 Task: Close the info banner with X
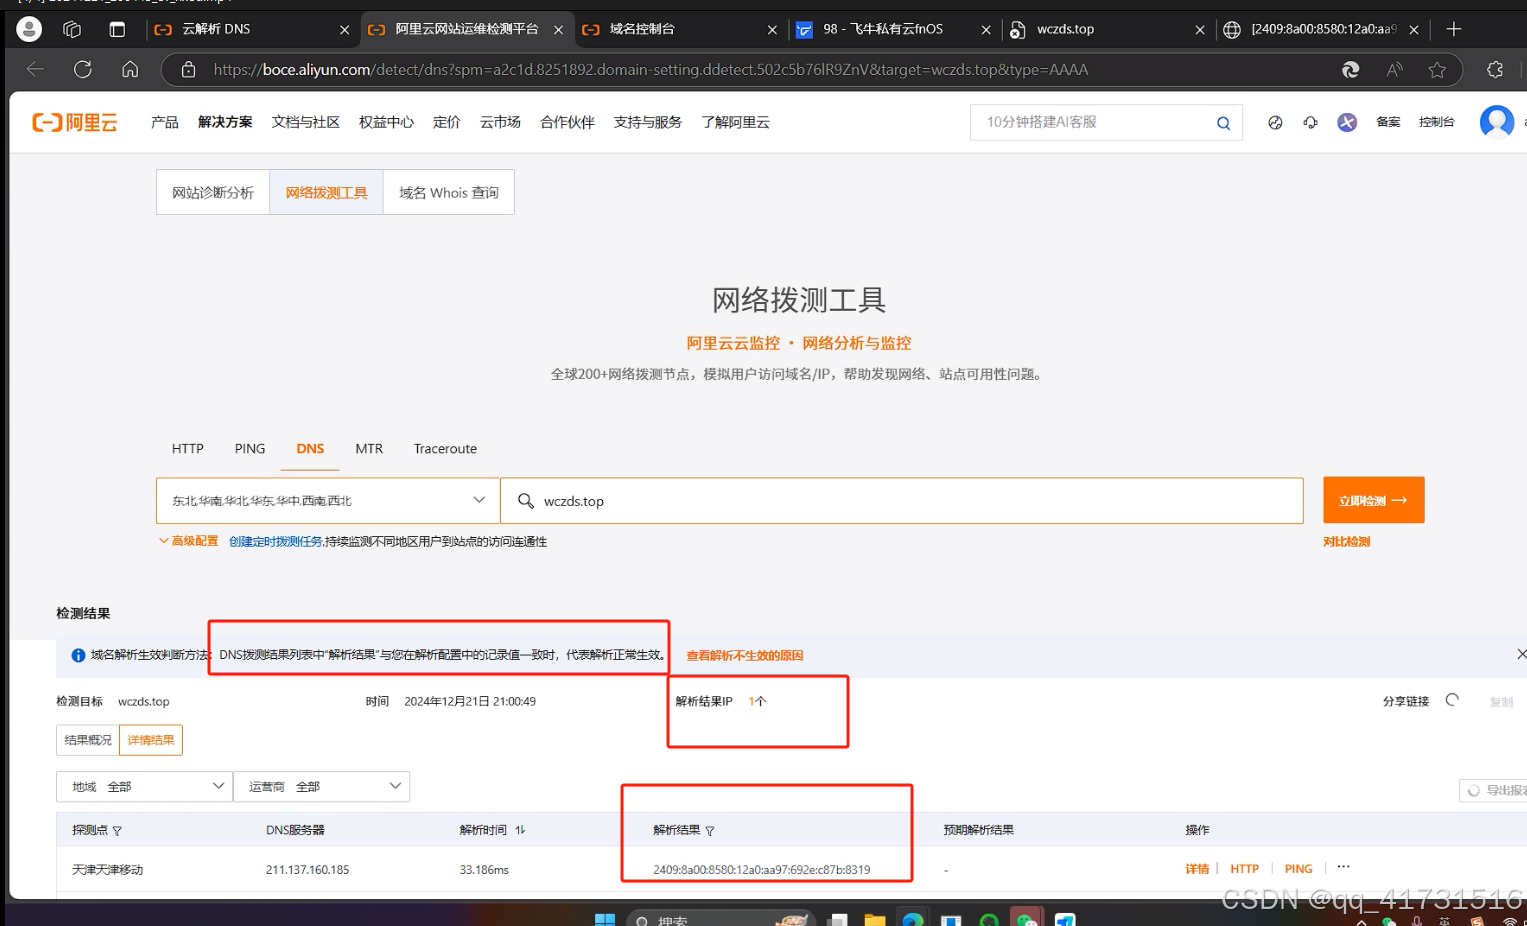tap(1521, 654)
